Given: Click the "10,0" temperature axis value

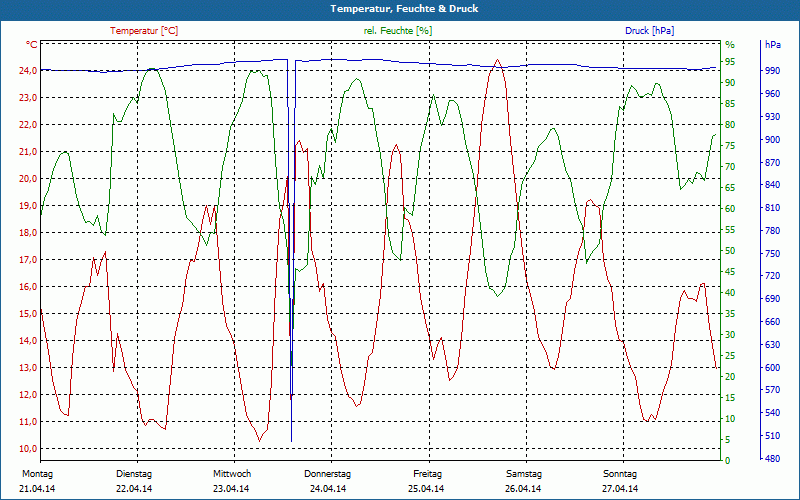Looking at the screenshot, I should coord(28,449).
